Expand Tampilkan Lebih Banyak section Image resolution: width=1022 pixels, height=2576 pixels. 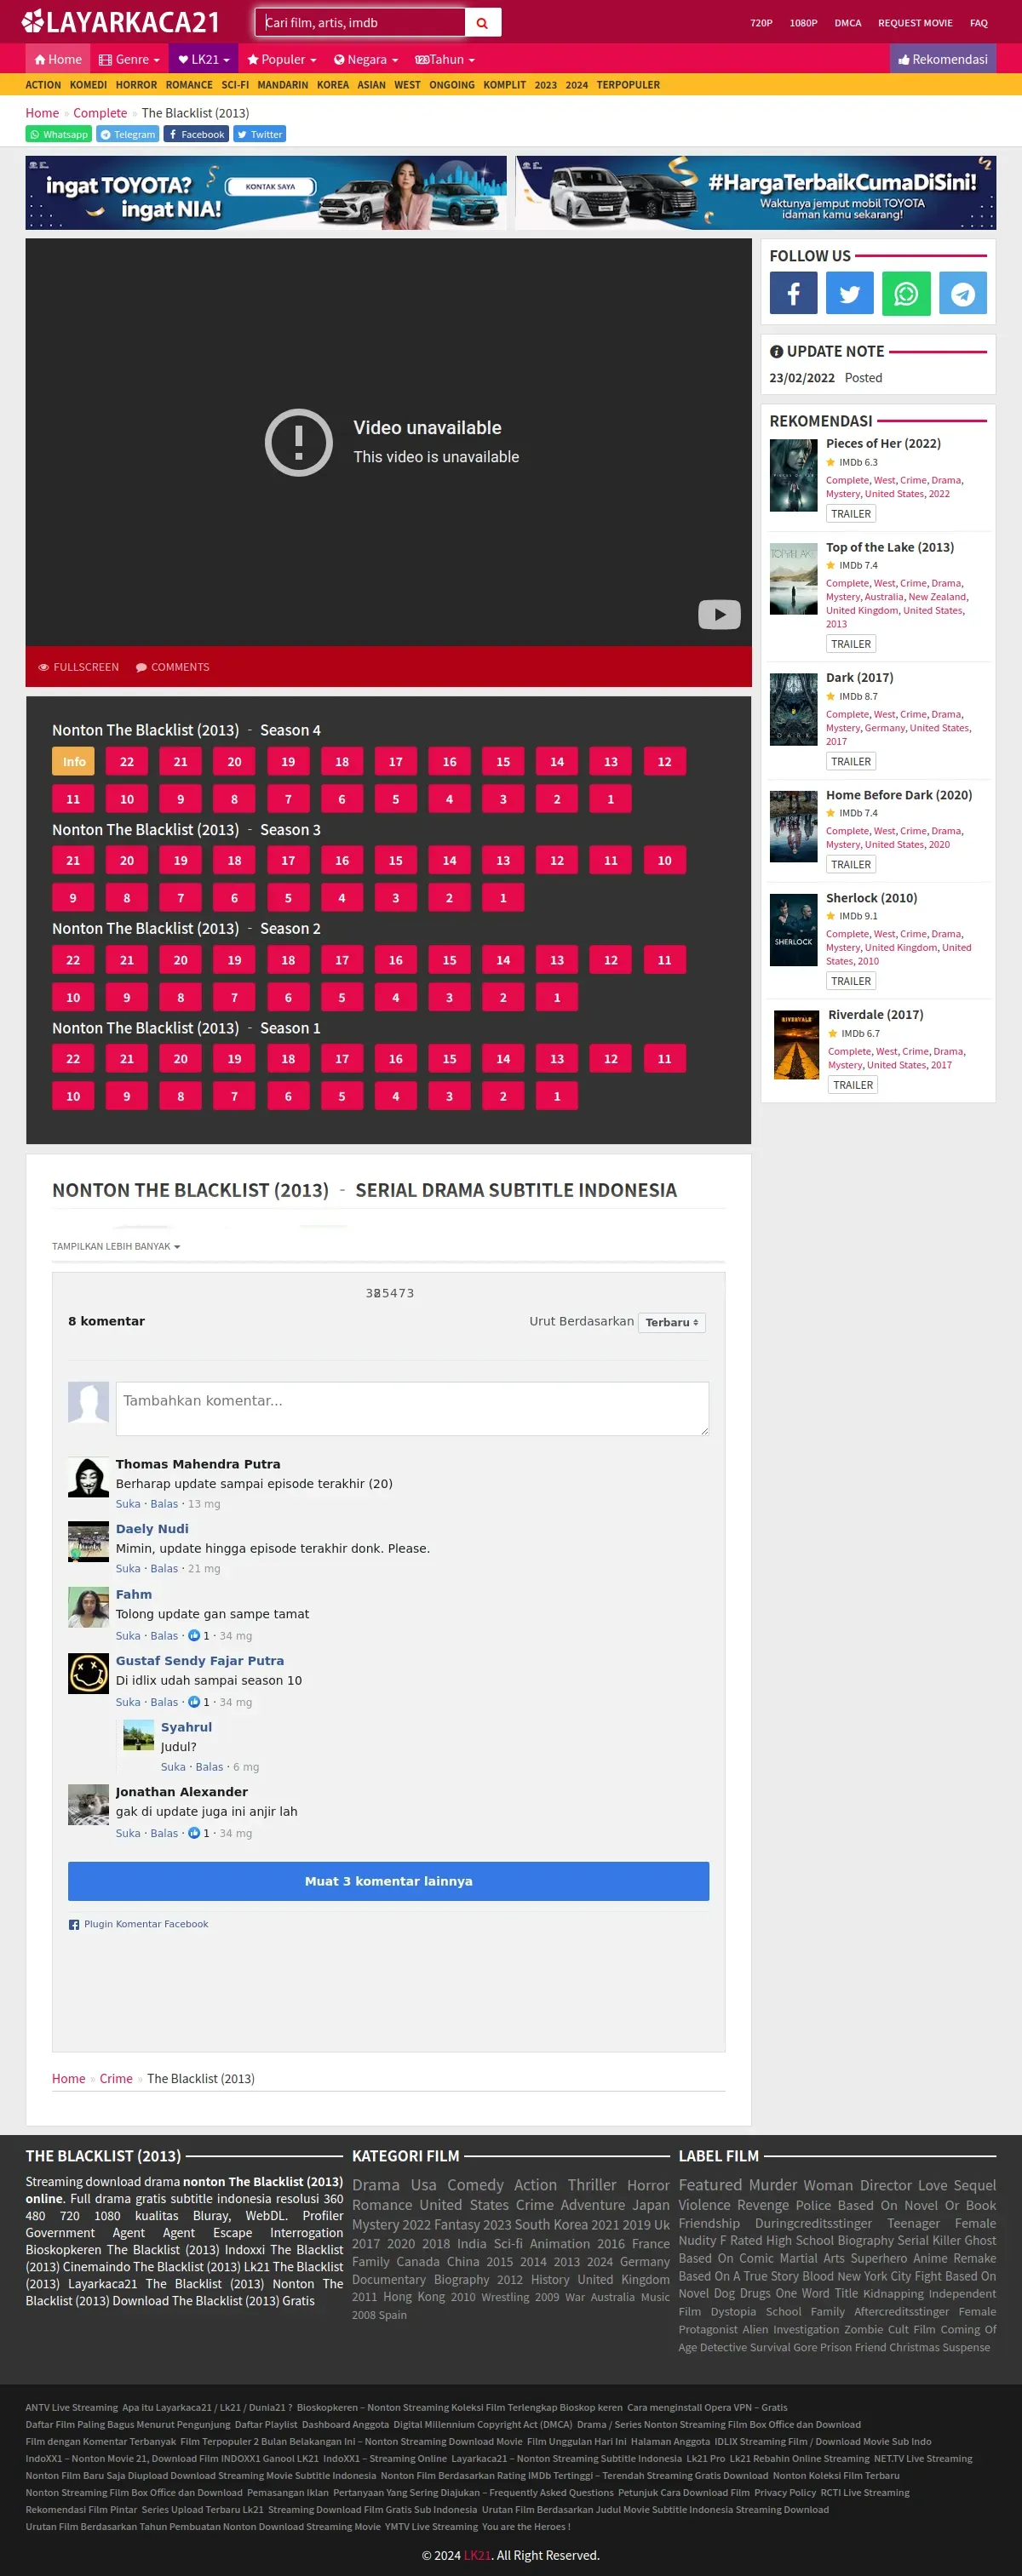coord(116,1247)
